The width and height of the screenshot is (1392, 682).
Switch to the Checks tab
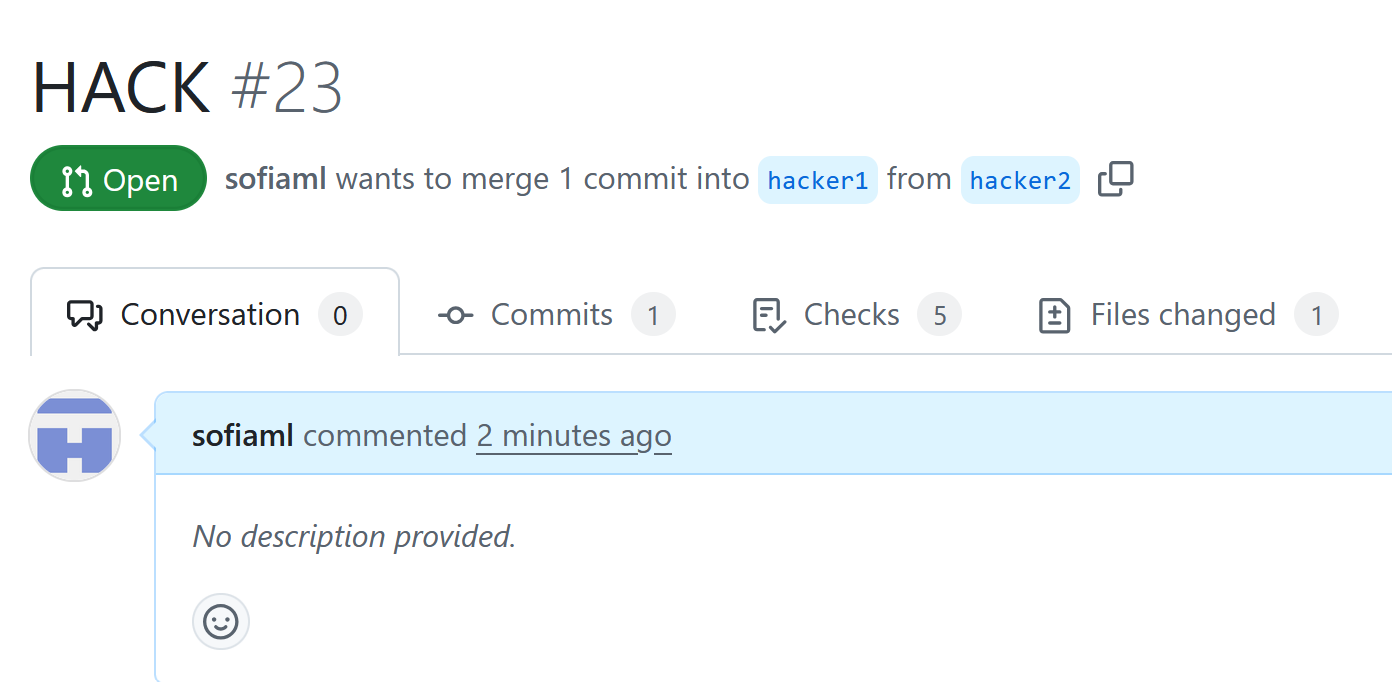(851, 314)
